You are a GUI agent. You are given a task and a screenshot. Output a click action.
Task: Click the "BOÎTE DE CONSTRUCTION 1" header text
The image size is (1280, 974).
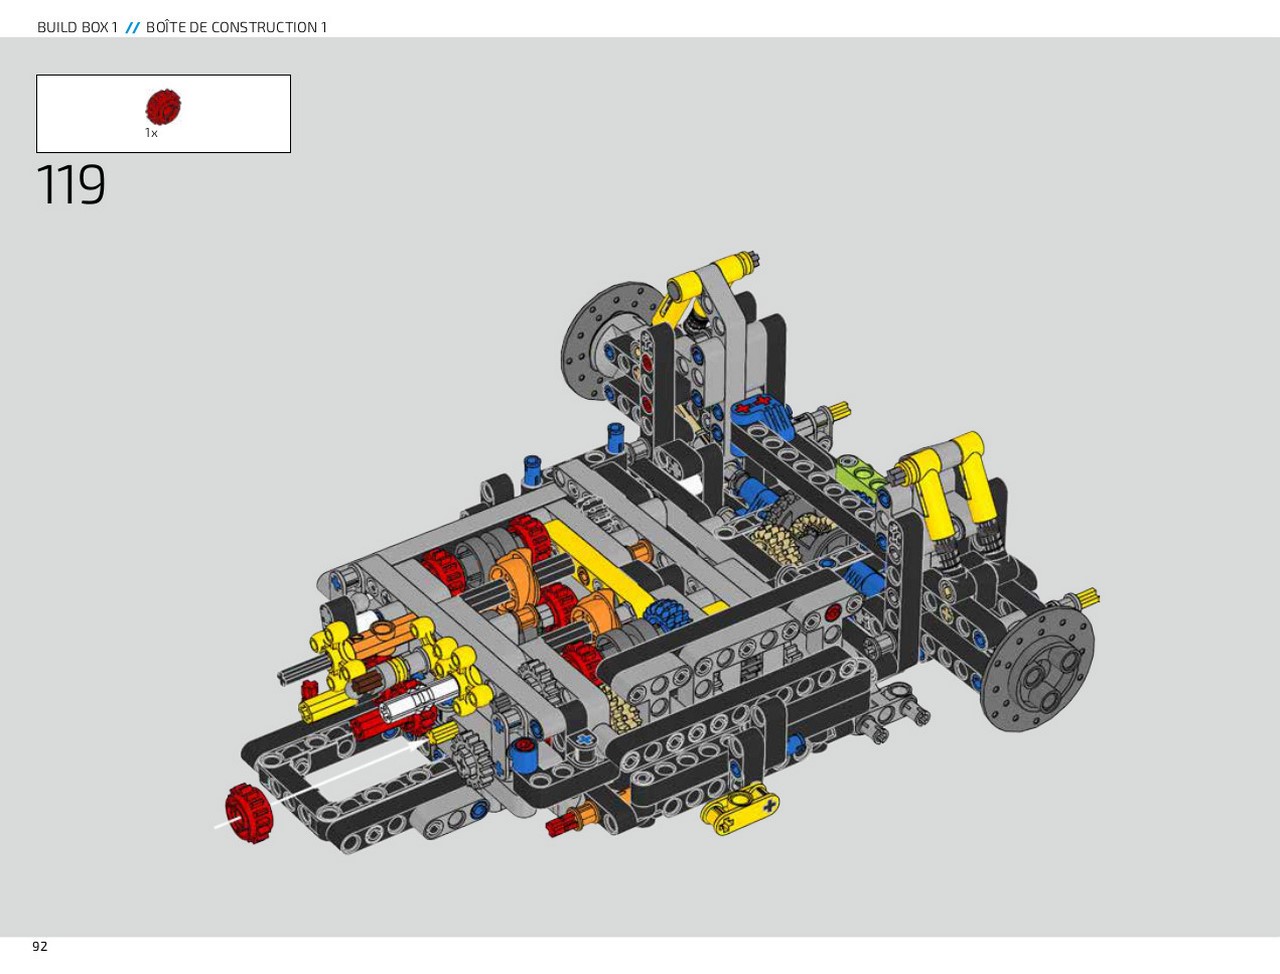(237, 27)
